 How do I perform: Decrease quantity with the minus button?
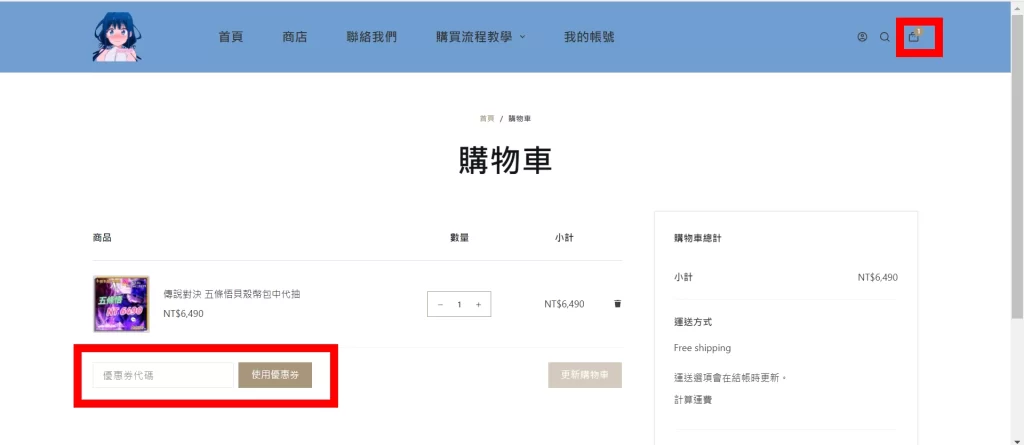pyautogui.click(x=440, y=305)
